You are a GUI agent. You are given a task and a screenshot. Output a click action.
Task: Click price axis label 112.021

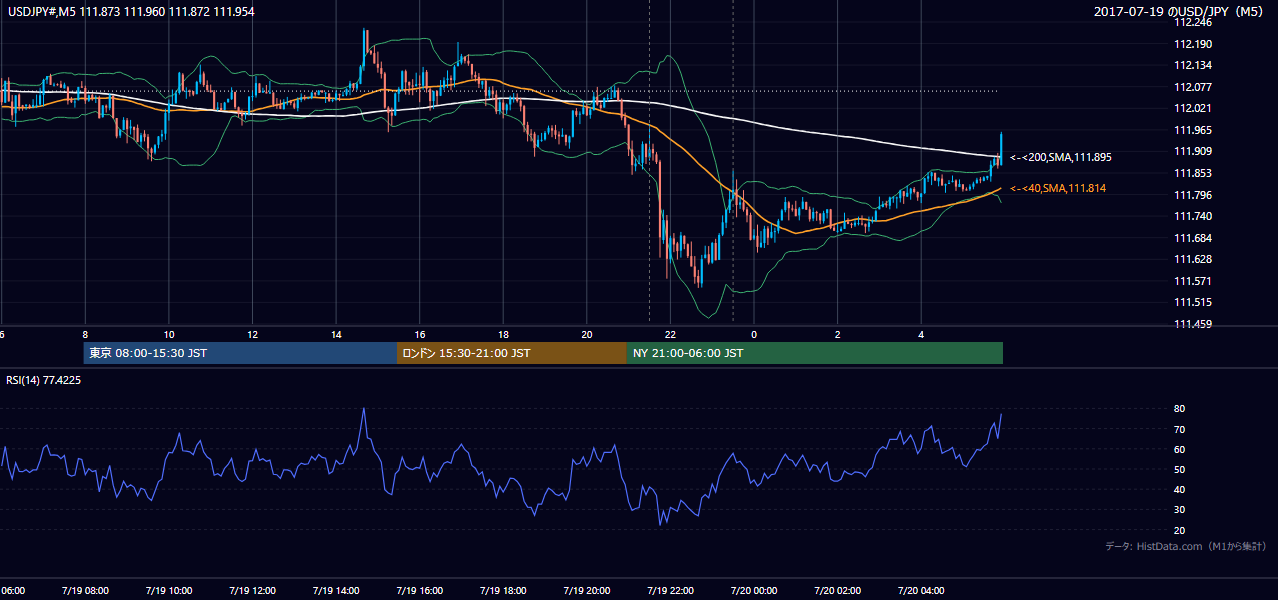[1195, 108]
